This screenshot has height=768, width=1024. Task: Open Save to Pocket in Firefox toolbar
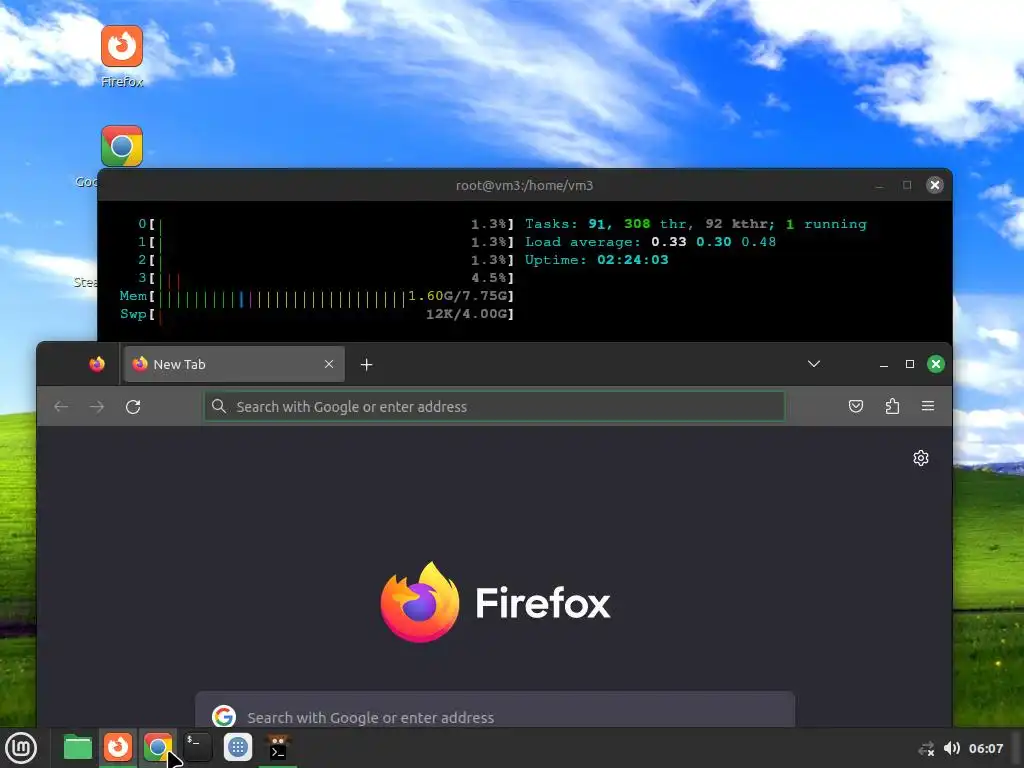coord(856,406)
